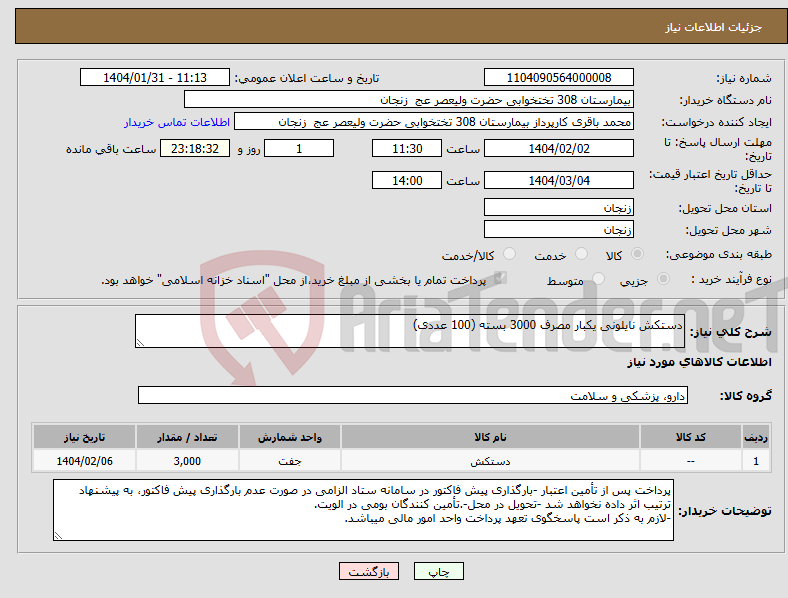Image resolution: width=788 pixels, height=598 pixels.
Task: Select the متوسط purchase type radio
Action: [598, 279]
